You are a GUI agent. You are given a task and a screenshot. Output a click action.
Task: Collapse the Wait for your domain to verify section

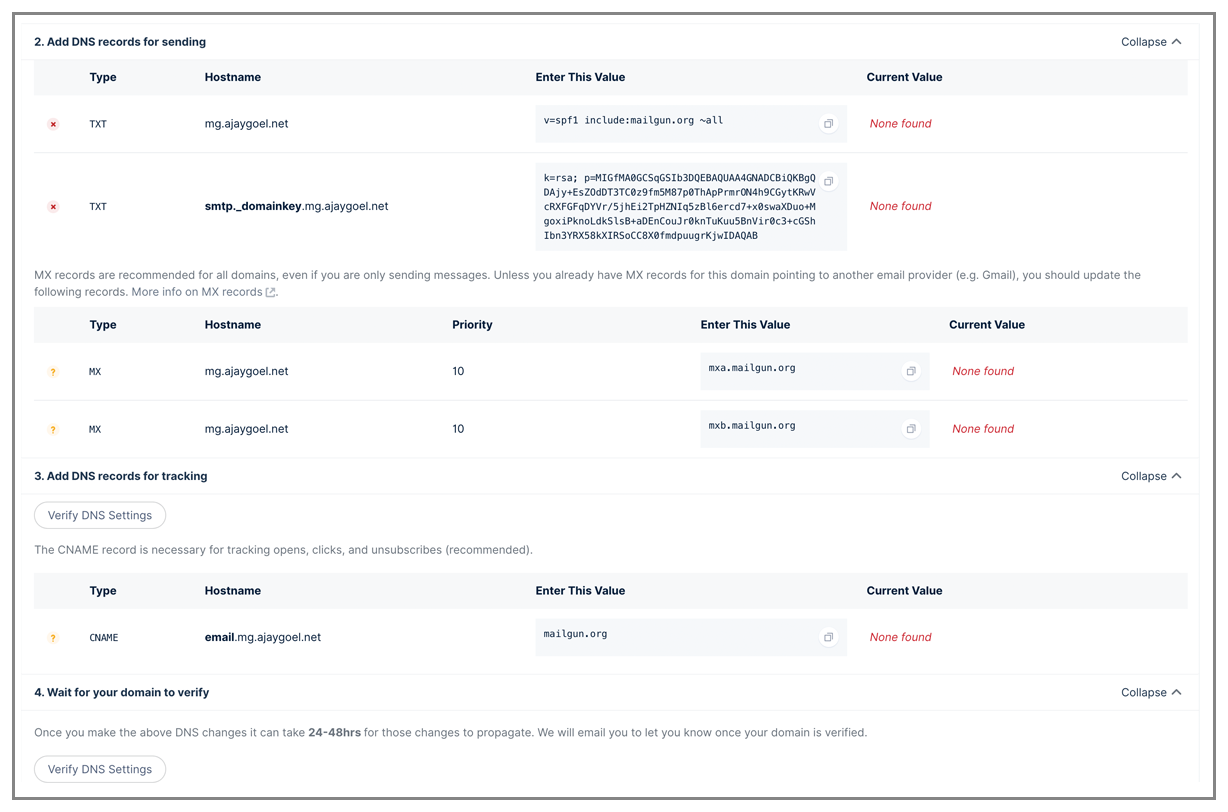pos(1151,692)
